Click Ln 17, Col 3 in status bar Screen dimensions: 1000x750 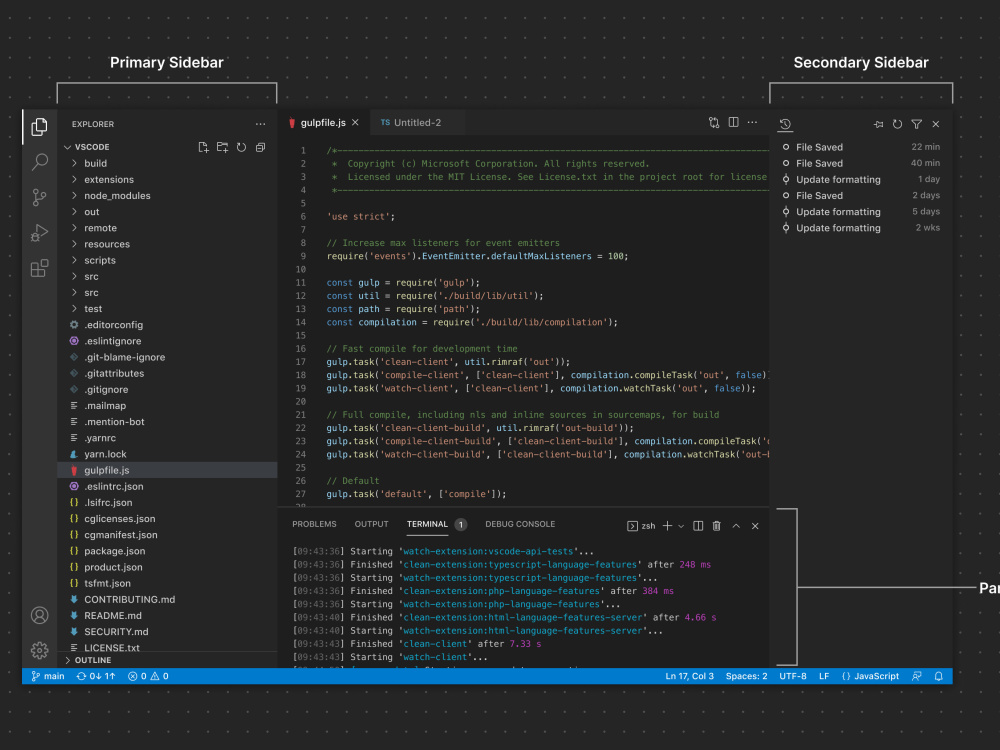point(689,676)
